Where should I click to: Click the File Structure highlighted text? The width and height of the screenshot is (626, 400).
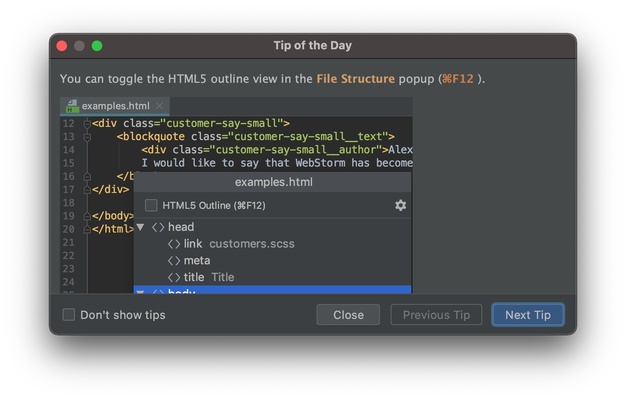[355, 79]
